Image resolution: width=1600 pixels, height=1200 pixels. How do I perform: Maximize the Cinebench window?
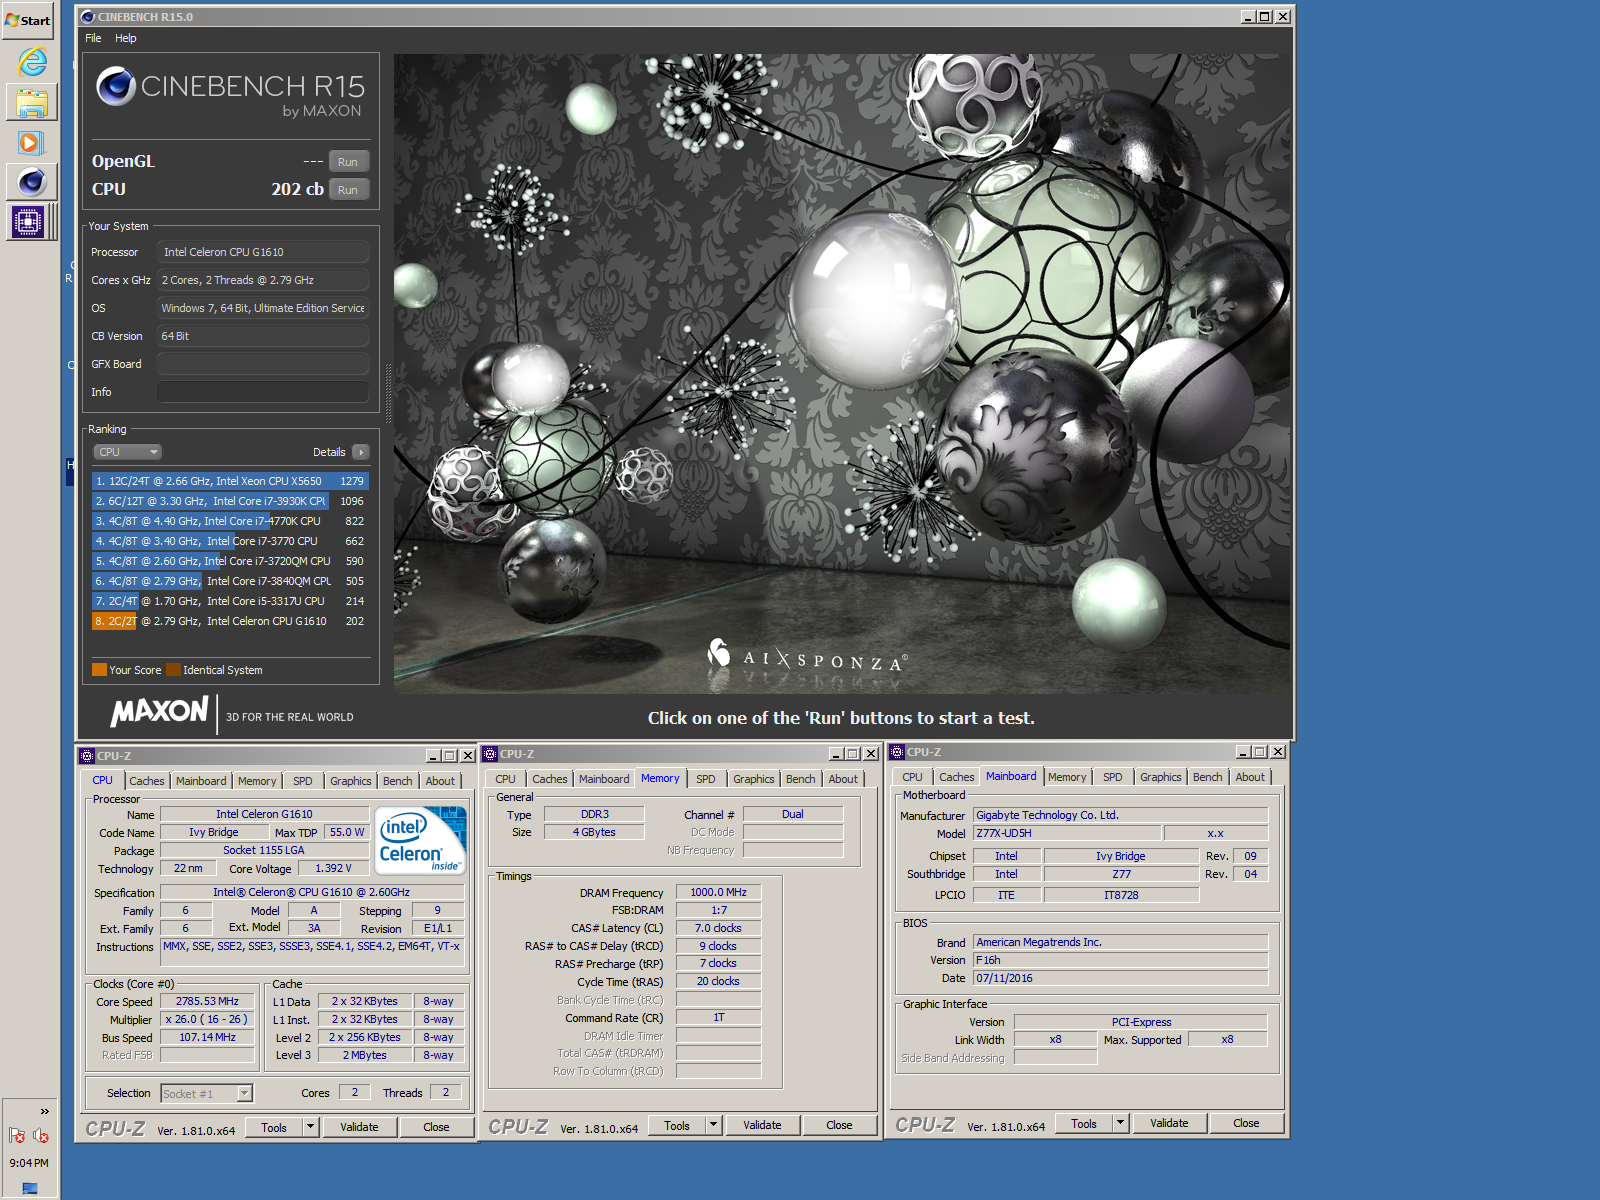pos(1265,17)
